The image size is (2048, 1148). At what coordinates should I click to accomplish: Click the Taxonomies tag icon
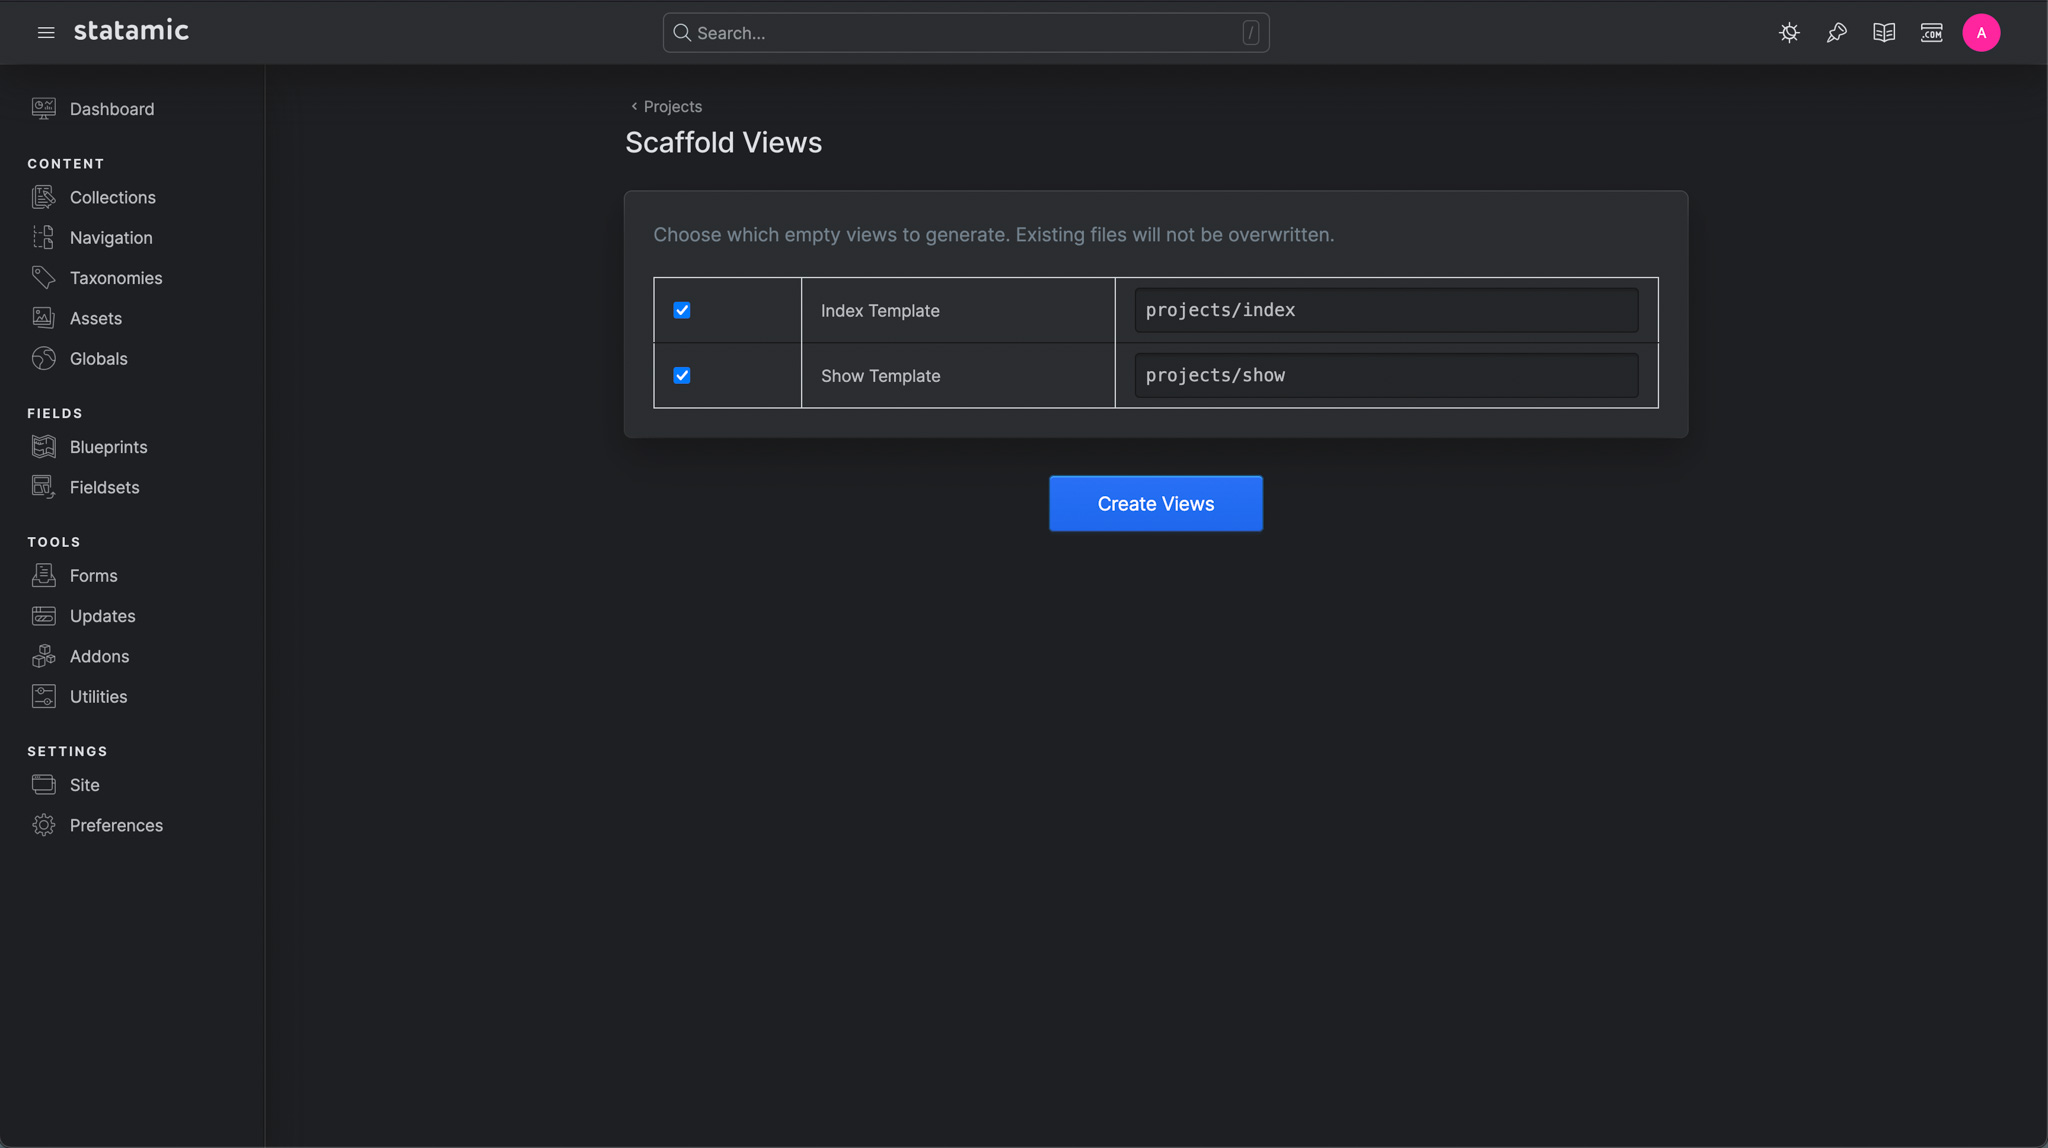(x=44, y=277)
